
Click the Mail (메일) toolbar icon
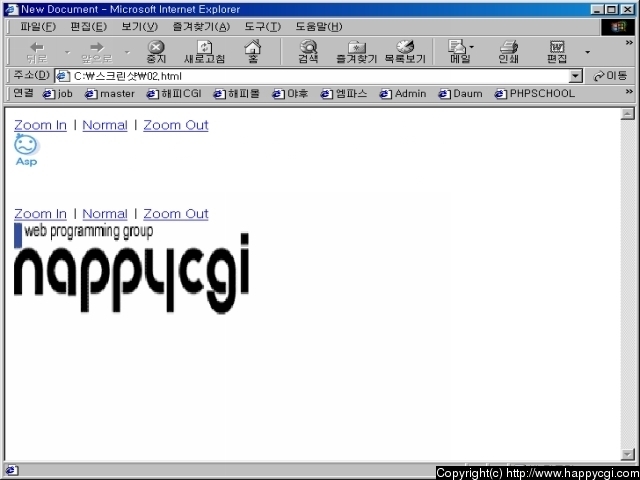[460, 52]
